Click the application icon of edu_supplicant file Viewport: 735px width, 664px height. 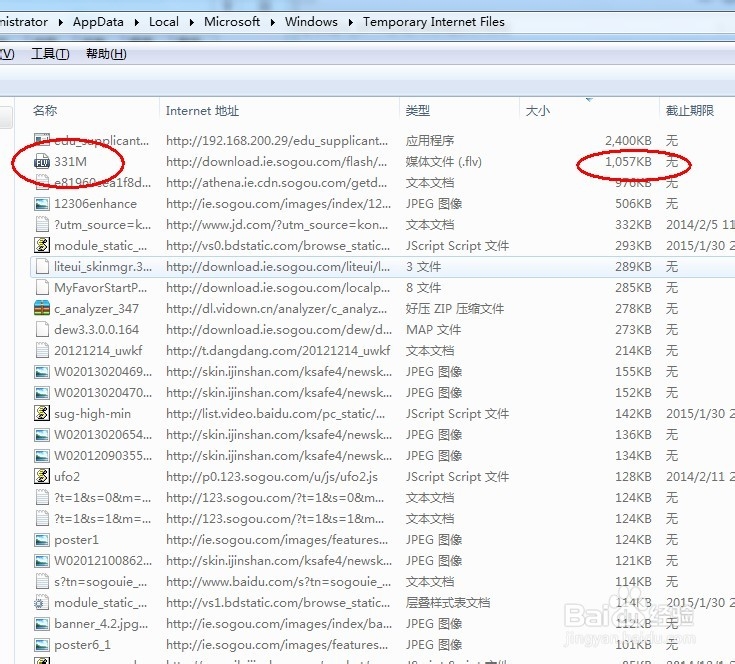point(42,141)
